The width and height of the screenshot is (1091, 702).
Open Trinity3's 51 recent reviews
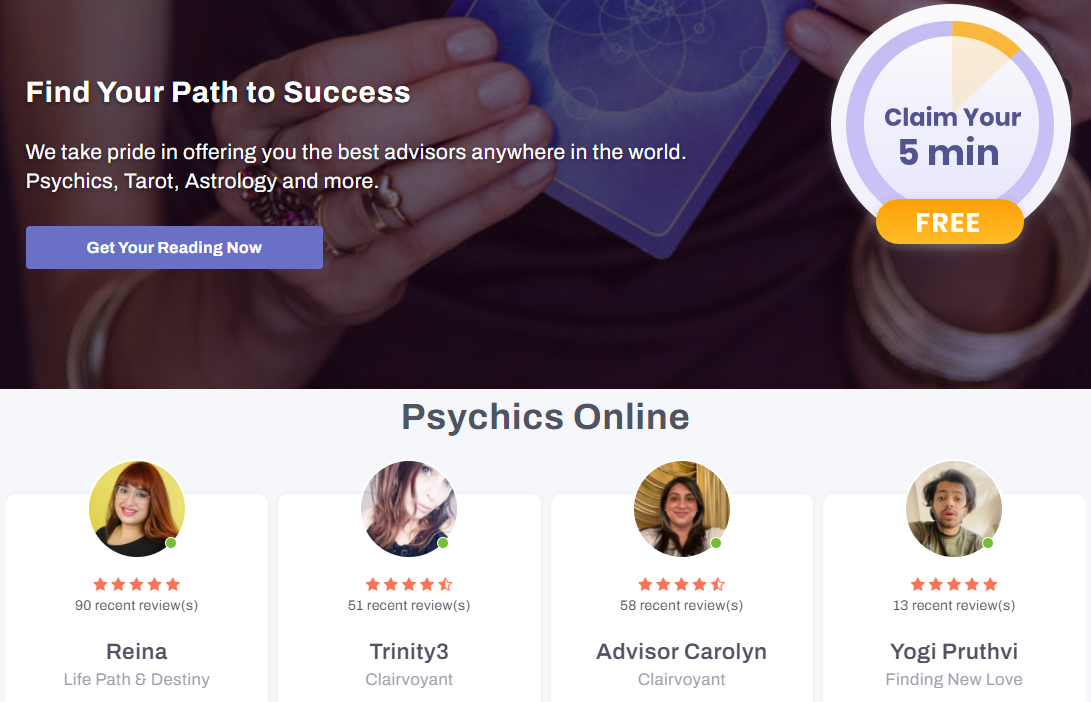[x=409, y=605]
